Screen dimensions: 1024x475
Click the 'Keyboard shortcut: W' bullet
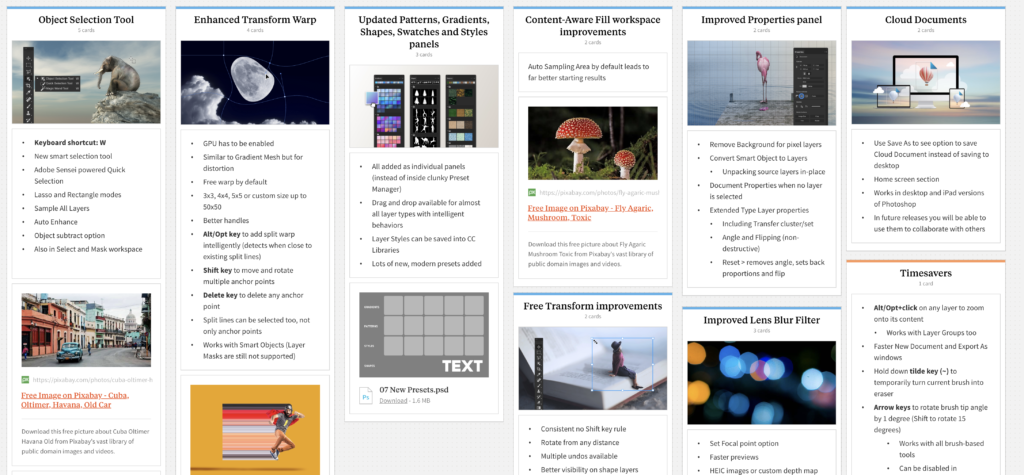[x=69, y=142]
